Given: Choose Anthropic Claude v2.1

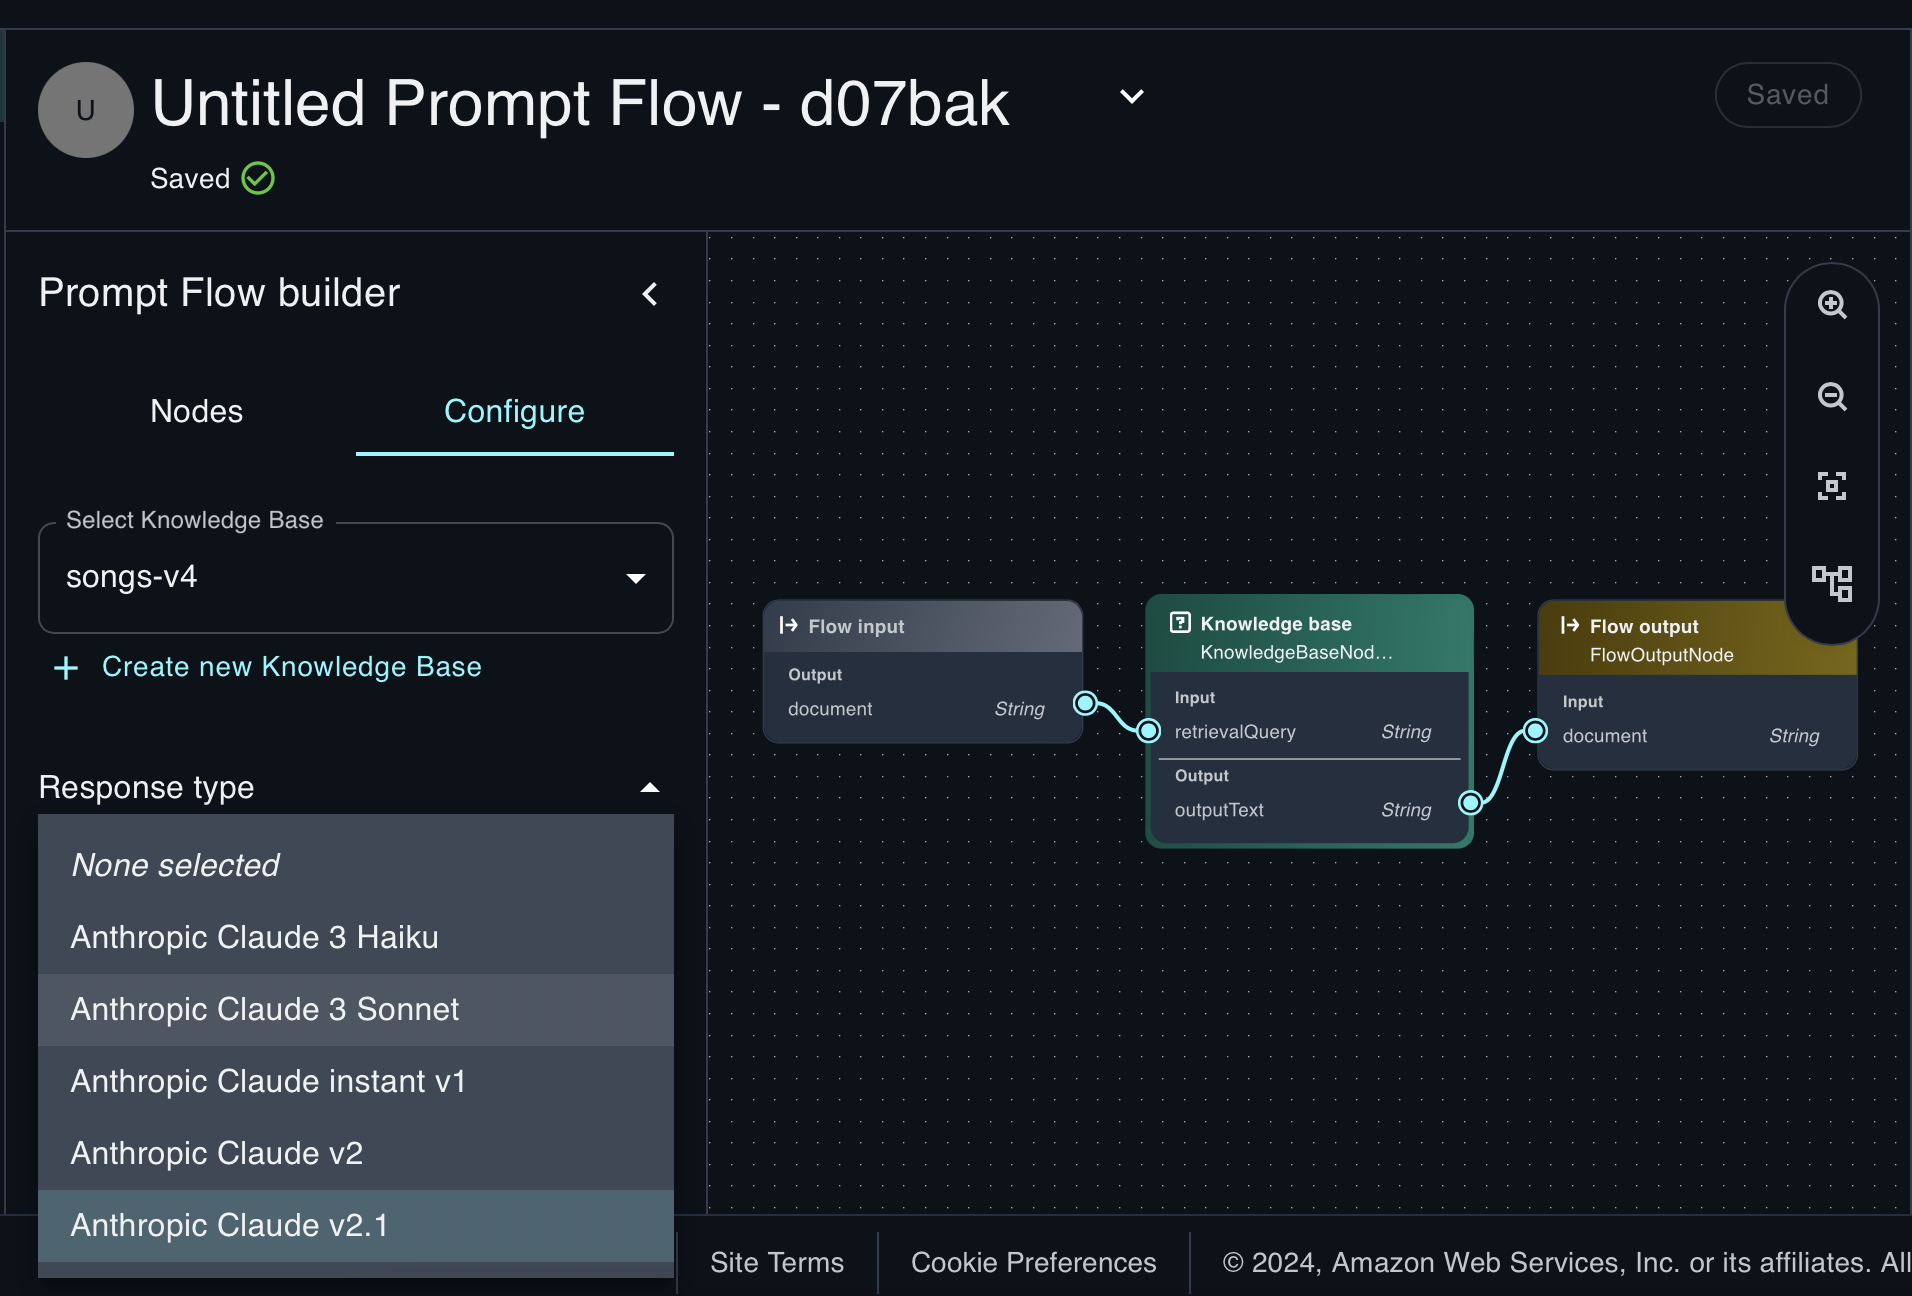Looking at the screenshot, I should click(x=356, y=1226).
